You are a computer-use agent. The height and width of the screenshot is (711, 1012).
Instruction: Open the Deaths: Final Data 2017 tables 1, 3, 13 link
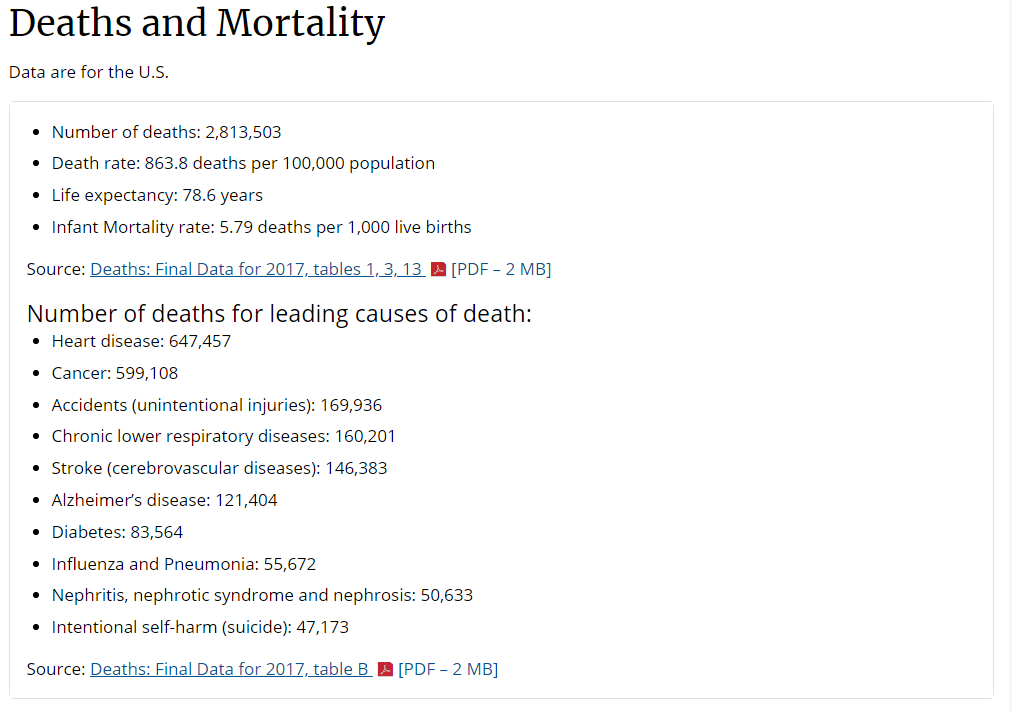click(256, 269)
